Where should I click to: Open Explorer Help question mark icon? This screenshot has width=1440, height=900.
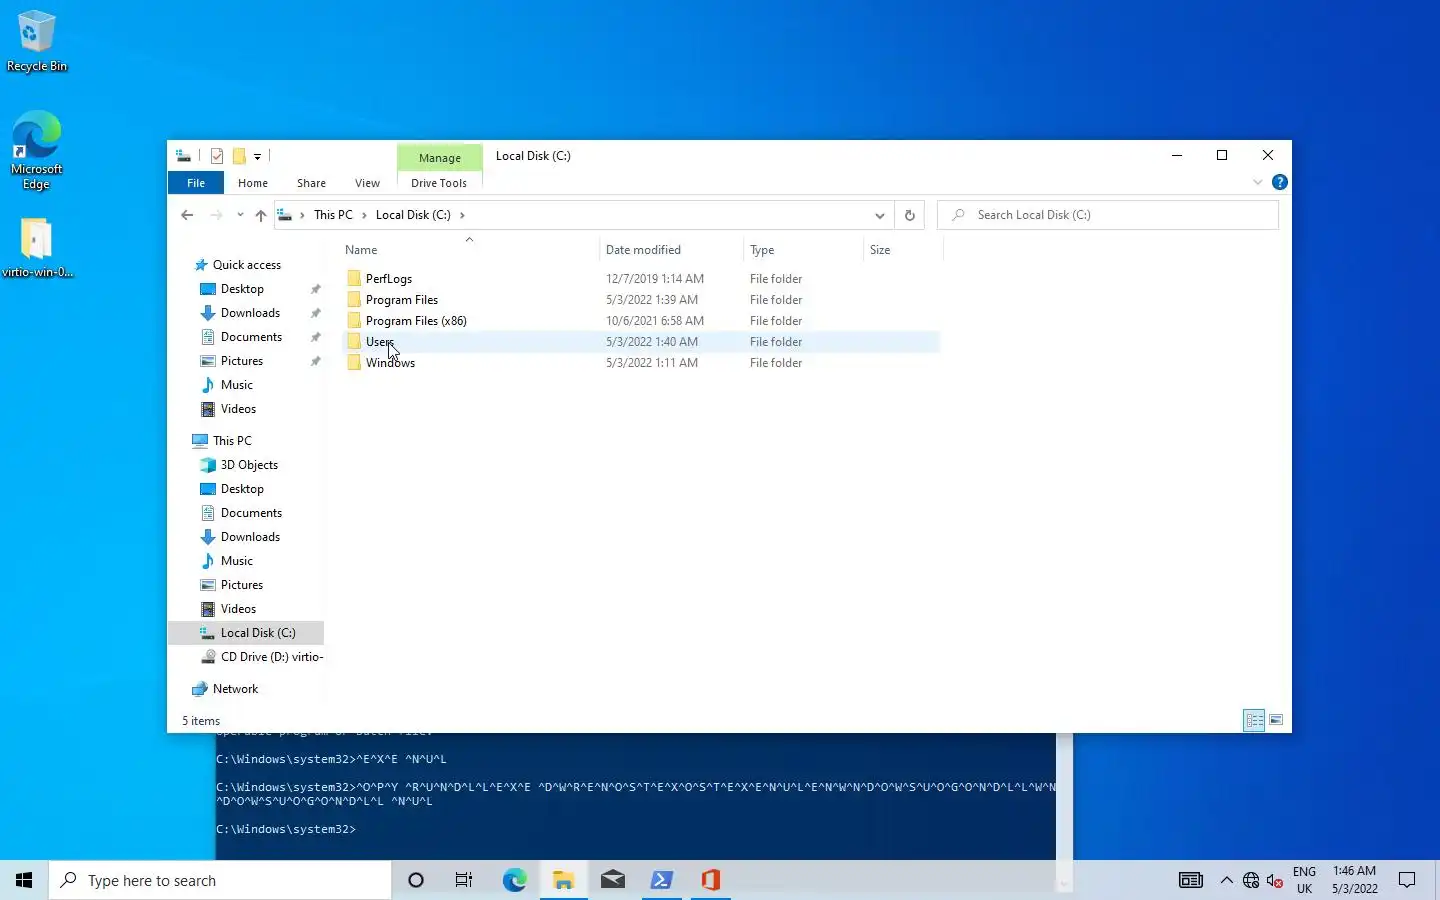point(1279,182)
